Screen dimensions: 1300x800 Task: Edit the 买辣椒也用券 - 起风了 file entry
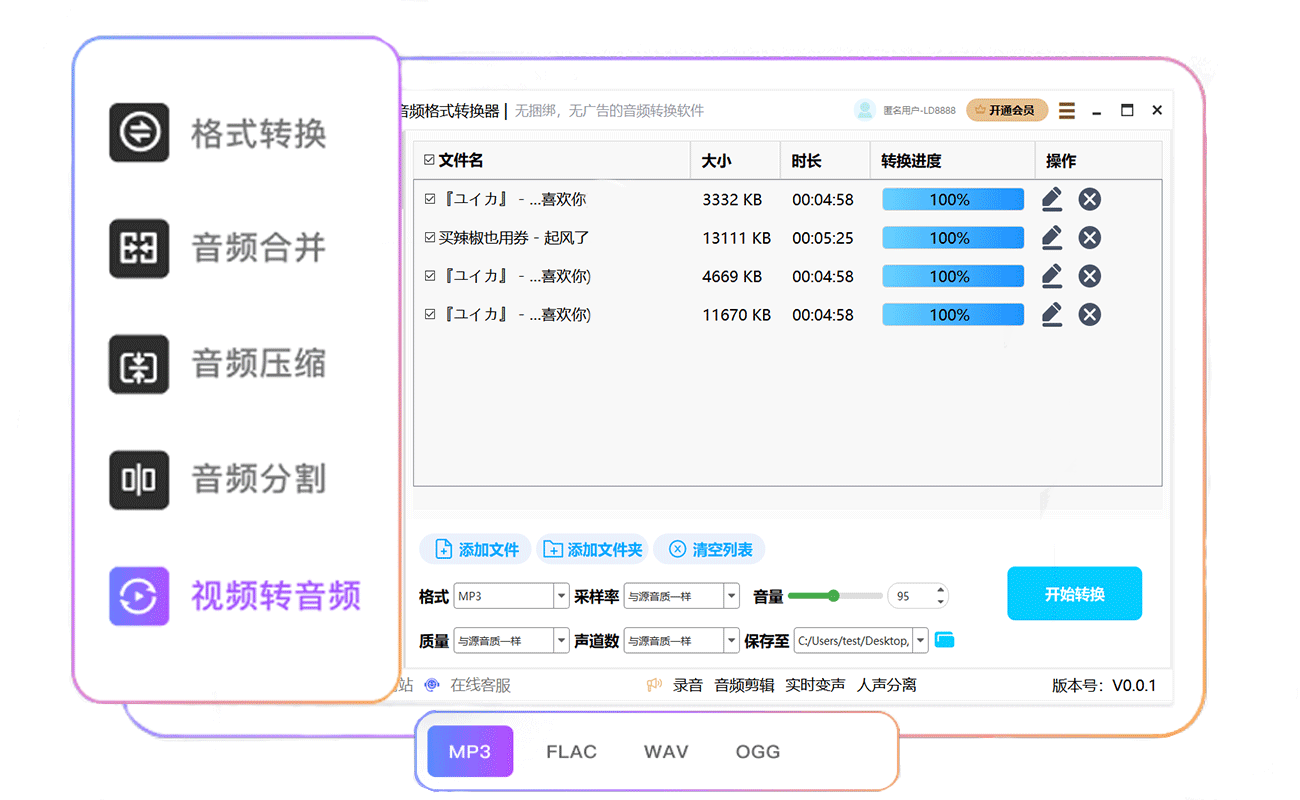(1051, 237)
